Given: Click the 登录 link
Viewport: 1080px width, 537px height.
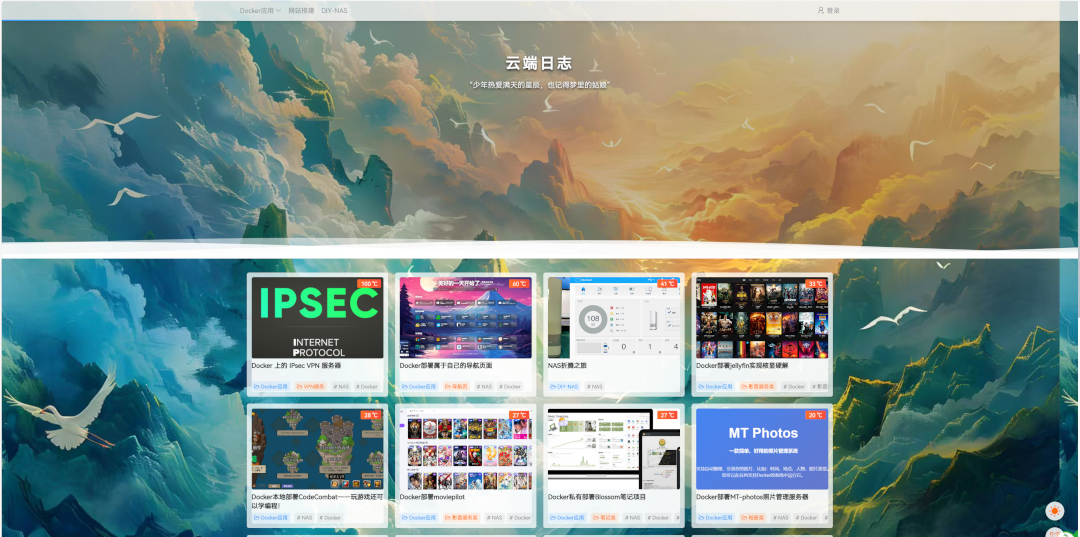Looking at the screenshot, I should tap(833, 10).
